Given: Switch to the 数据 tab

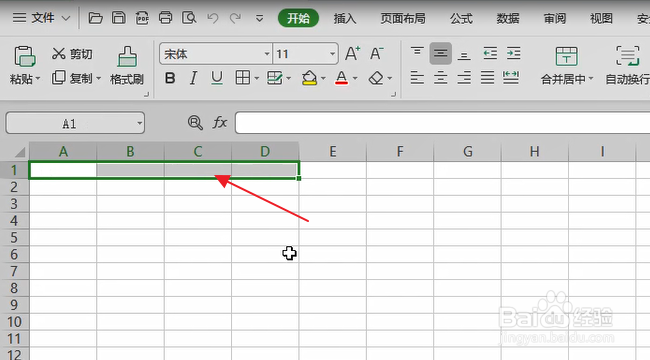Looking at the screenshot, I should coord(508,18).
